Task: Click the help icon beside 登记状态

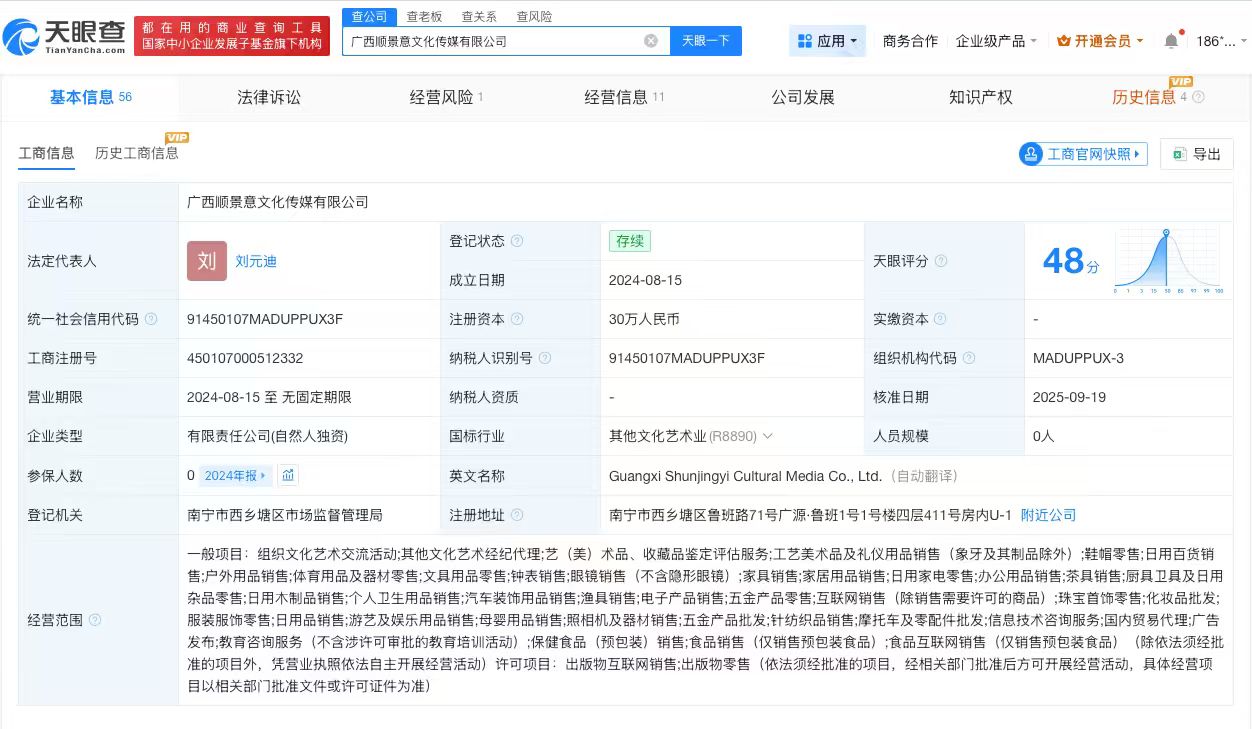Action: tap(517, 241)
